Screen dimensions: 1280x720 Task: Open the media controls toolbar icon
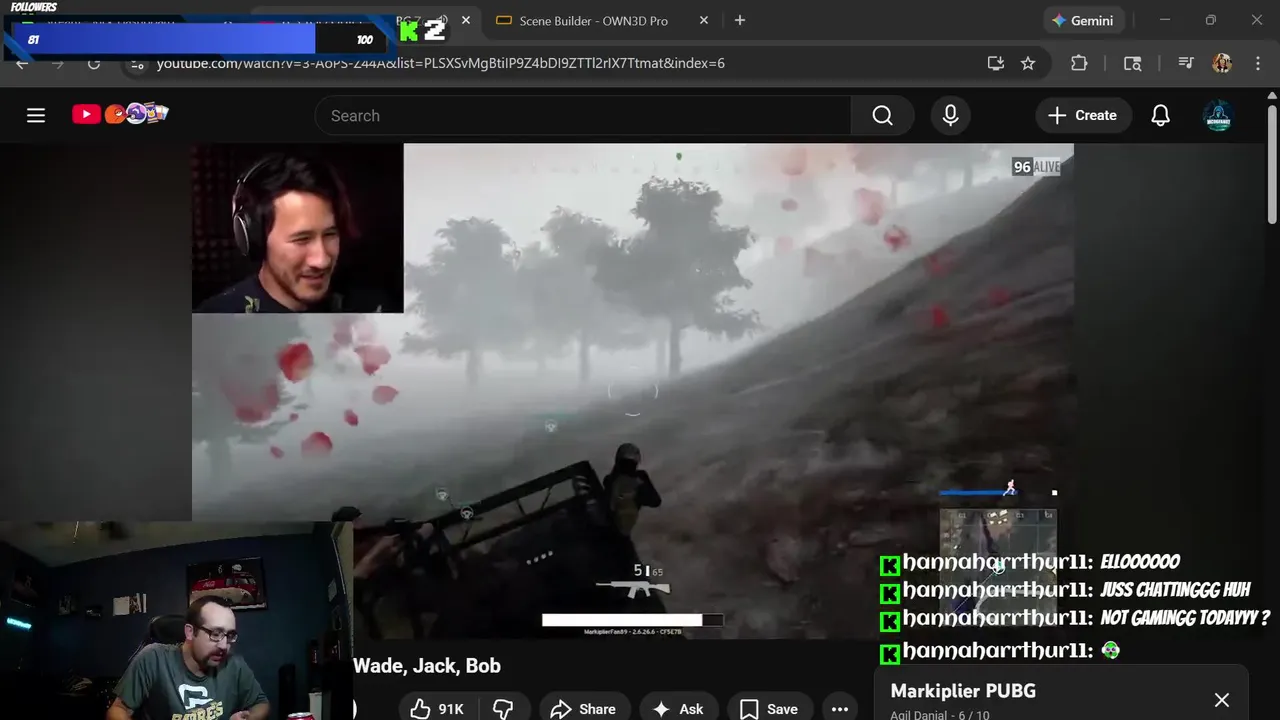(1186, 63)
